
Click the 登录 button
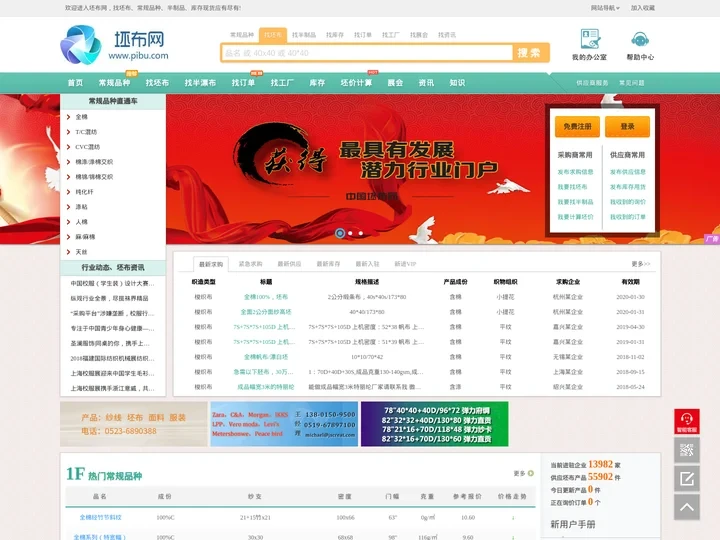627,126
